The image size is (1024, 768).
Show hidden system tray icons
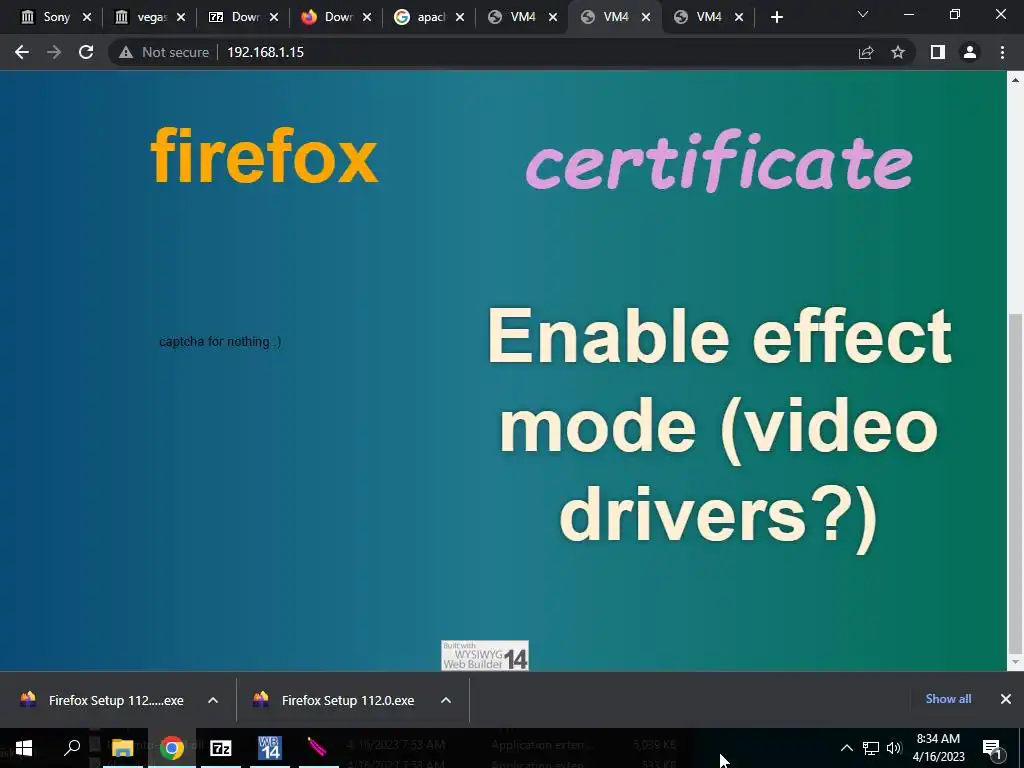tap(846, 748)
